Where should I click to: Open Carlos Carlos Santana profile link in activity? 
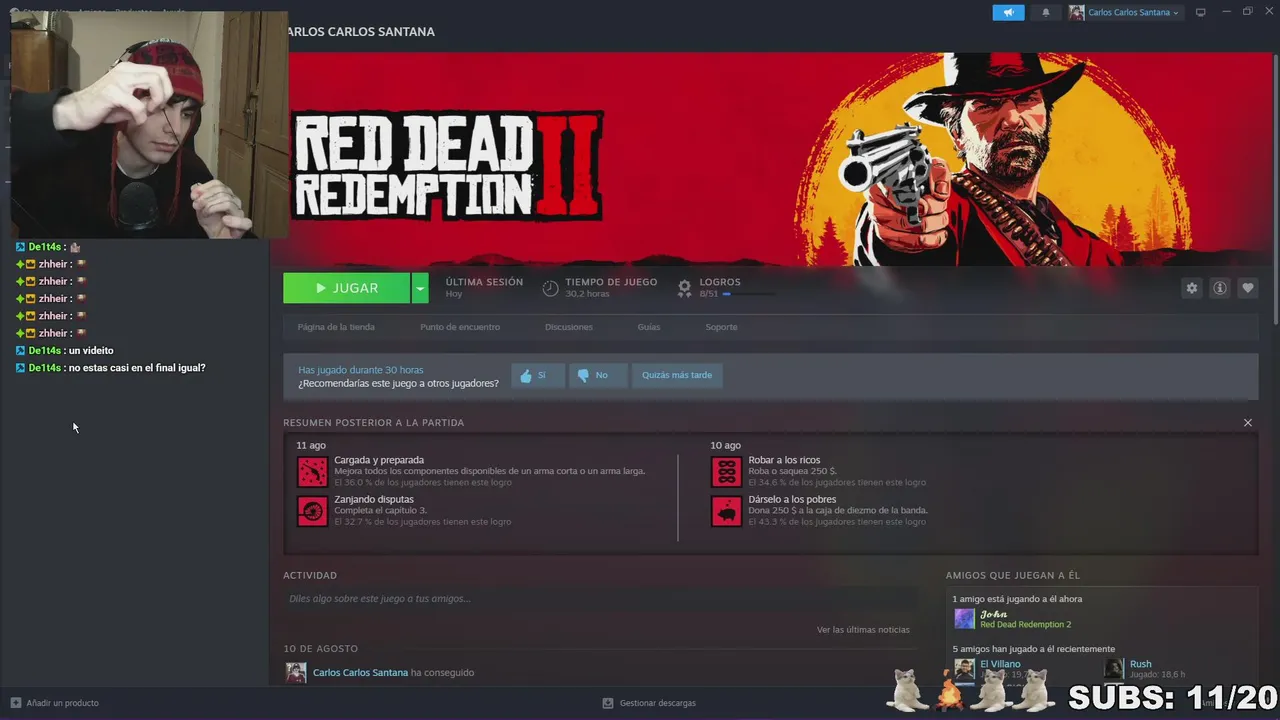(x=360, y=673)
